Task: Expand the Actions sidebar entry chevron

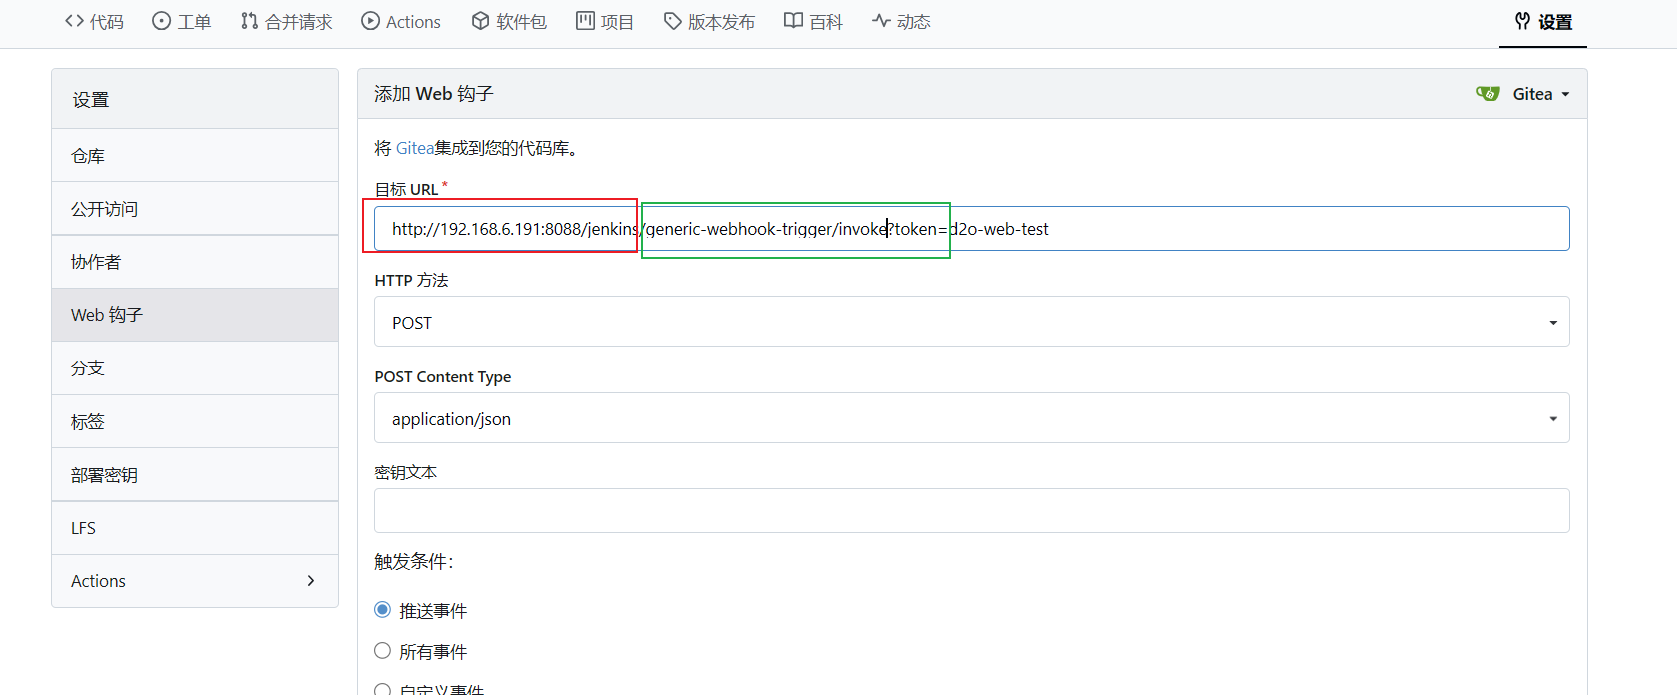Action: pos(311,581)
